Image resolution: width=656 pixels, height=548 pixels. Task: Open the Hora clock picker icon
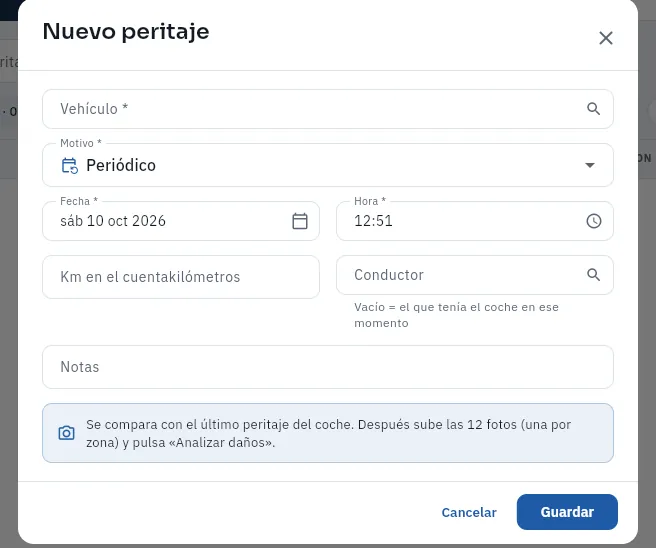click(x=594, y=221)
